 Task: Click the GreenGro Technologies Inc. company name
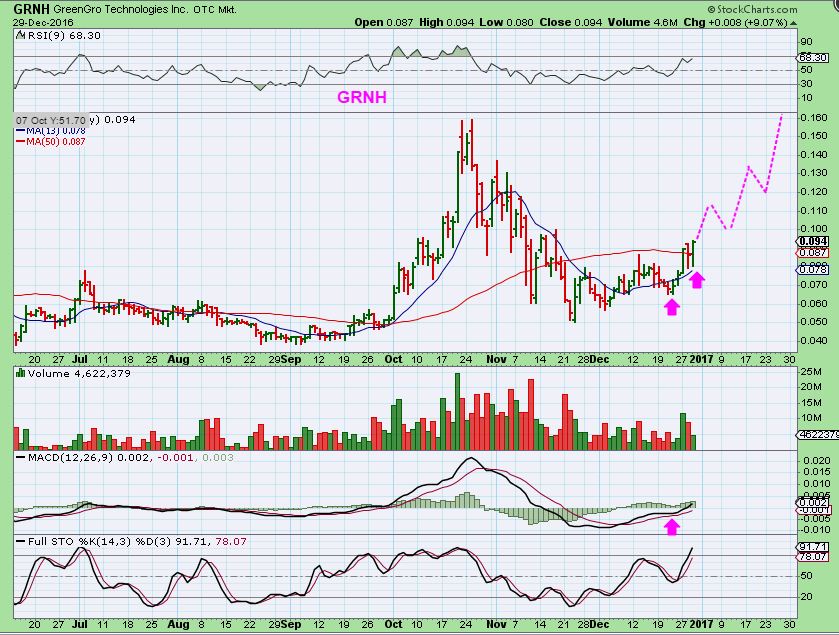point(121,9)
